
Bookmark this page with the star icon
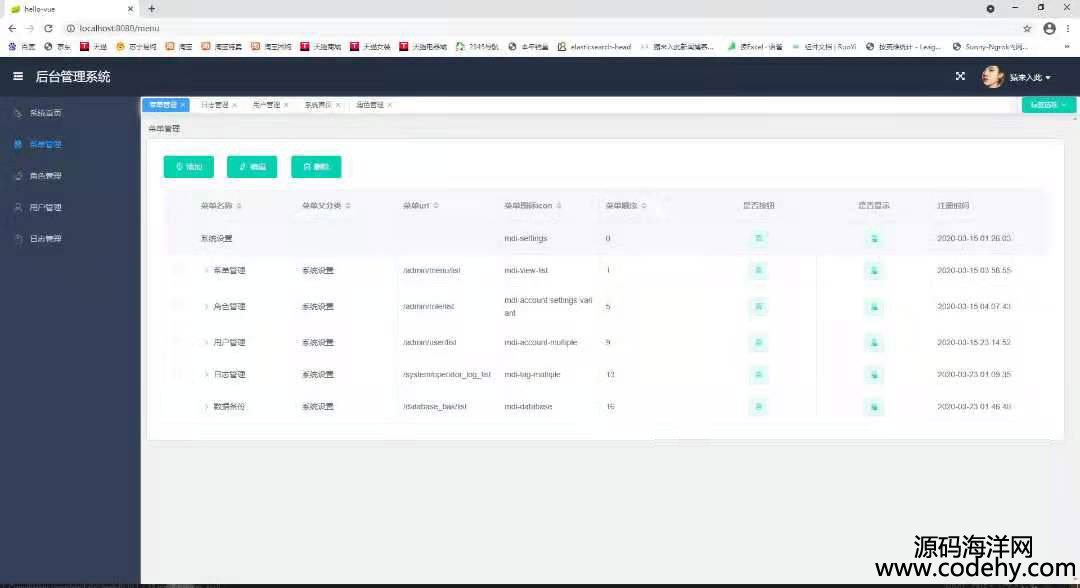(1027, 28)
